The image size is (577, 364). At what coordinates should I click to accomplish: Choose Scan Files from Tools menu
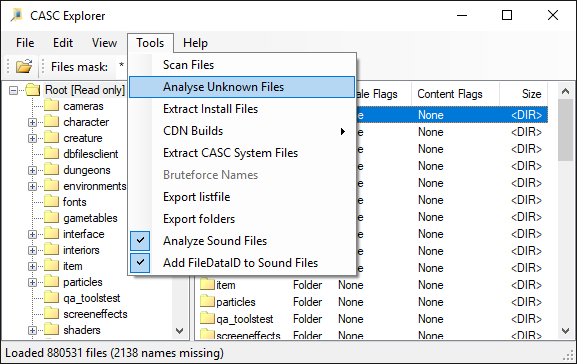click(x=242, y=65)
